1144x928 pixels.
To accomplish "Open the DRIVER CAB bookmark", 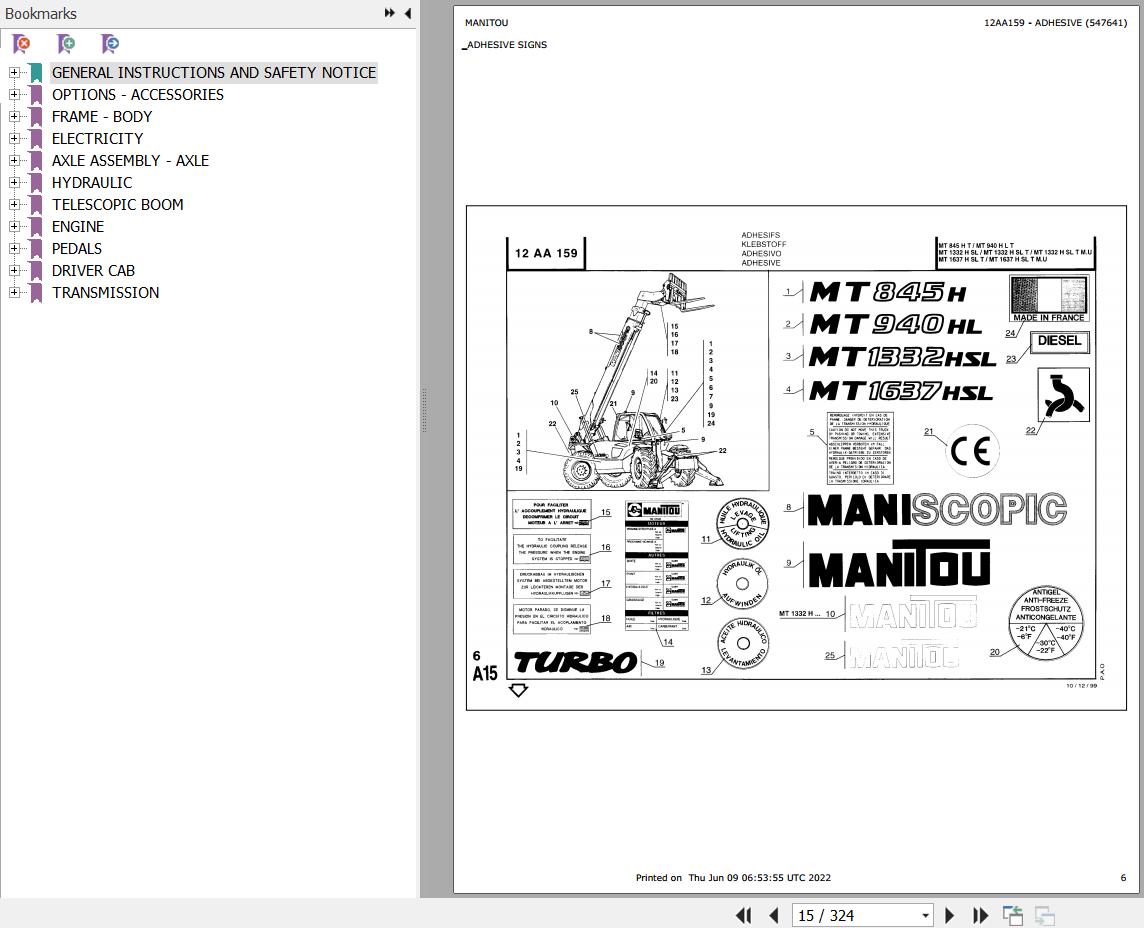I will tap(93, 270).
